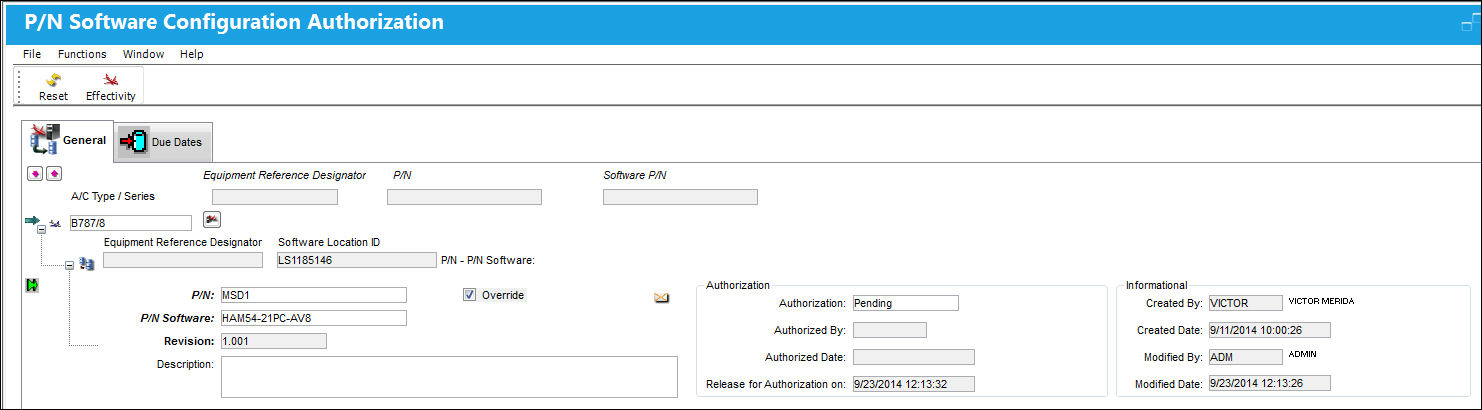Click the green navigation icon left of P/N
1482x410 pixels.
(32, 286)
